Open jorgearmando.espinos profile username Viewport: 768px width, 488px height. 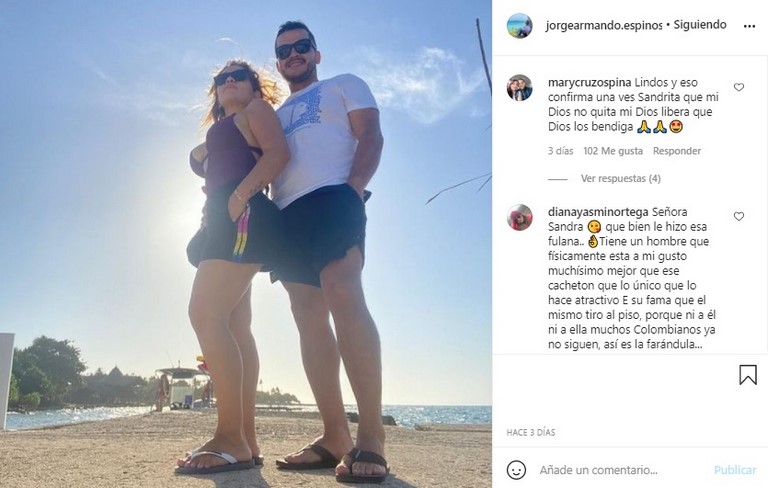(x=604, y=25)
